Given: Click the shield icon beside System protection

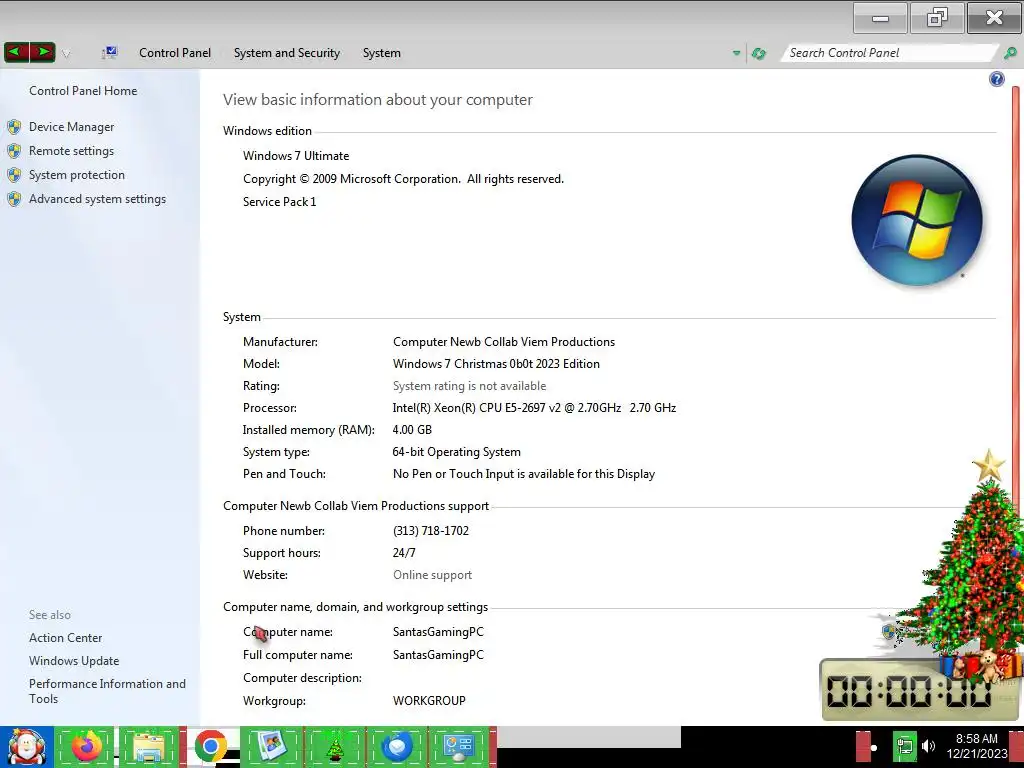Looking at the screenshot, I should [x=14, y=175].
